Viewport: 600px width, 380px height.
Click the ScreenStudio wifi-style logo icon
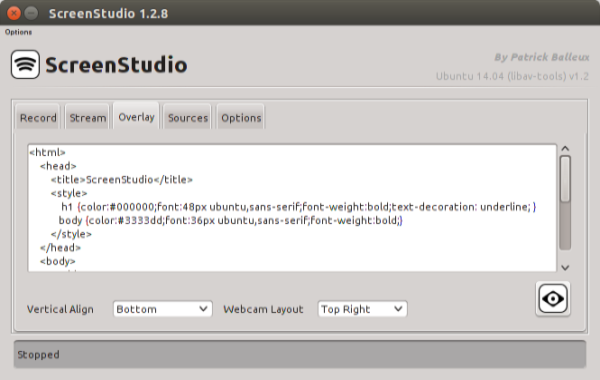(x=25, y=64)
